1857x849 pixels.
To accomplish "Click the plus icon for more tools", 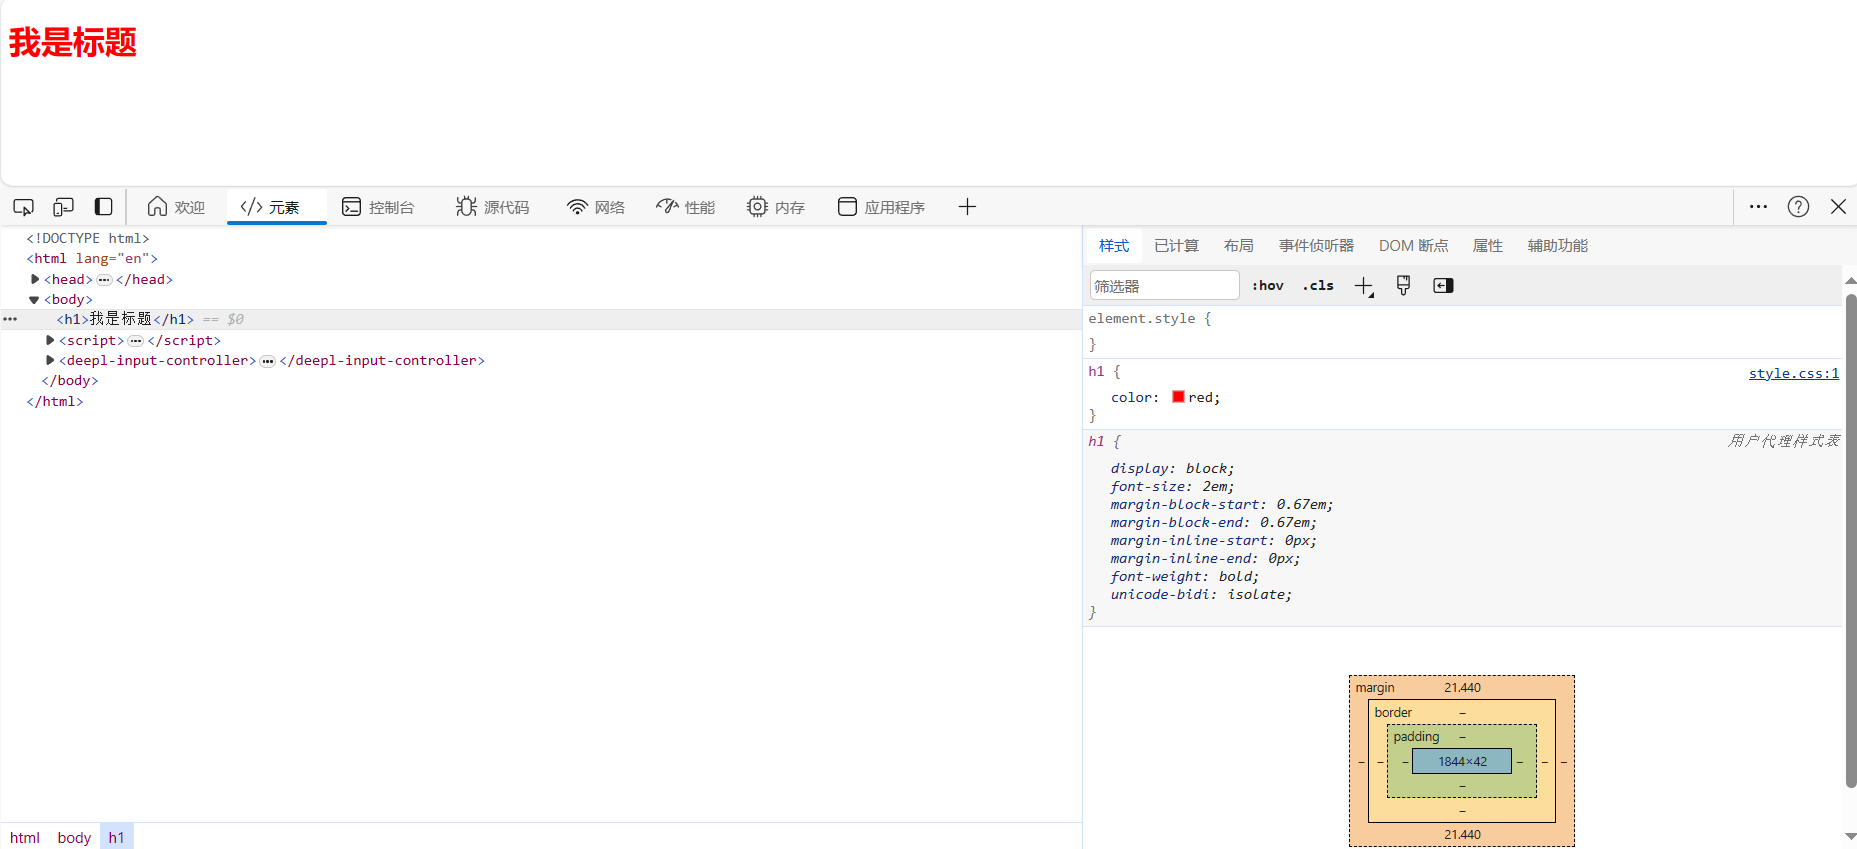I will pos(967,207).
